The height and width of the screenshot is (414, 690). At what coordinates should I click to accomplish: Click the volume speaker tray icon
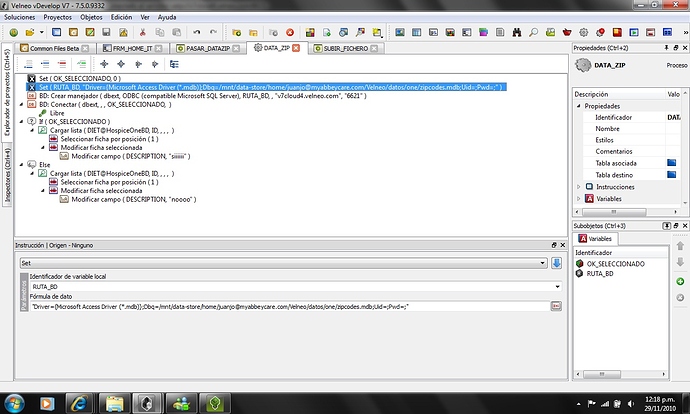point(631,403)
